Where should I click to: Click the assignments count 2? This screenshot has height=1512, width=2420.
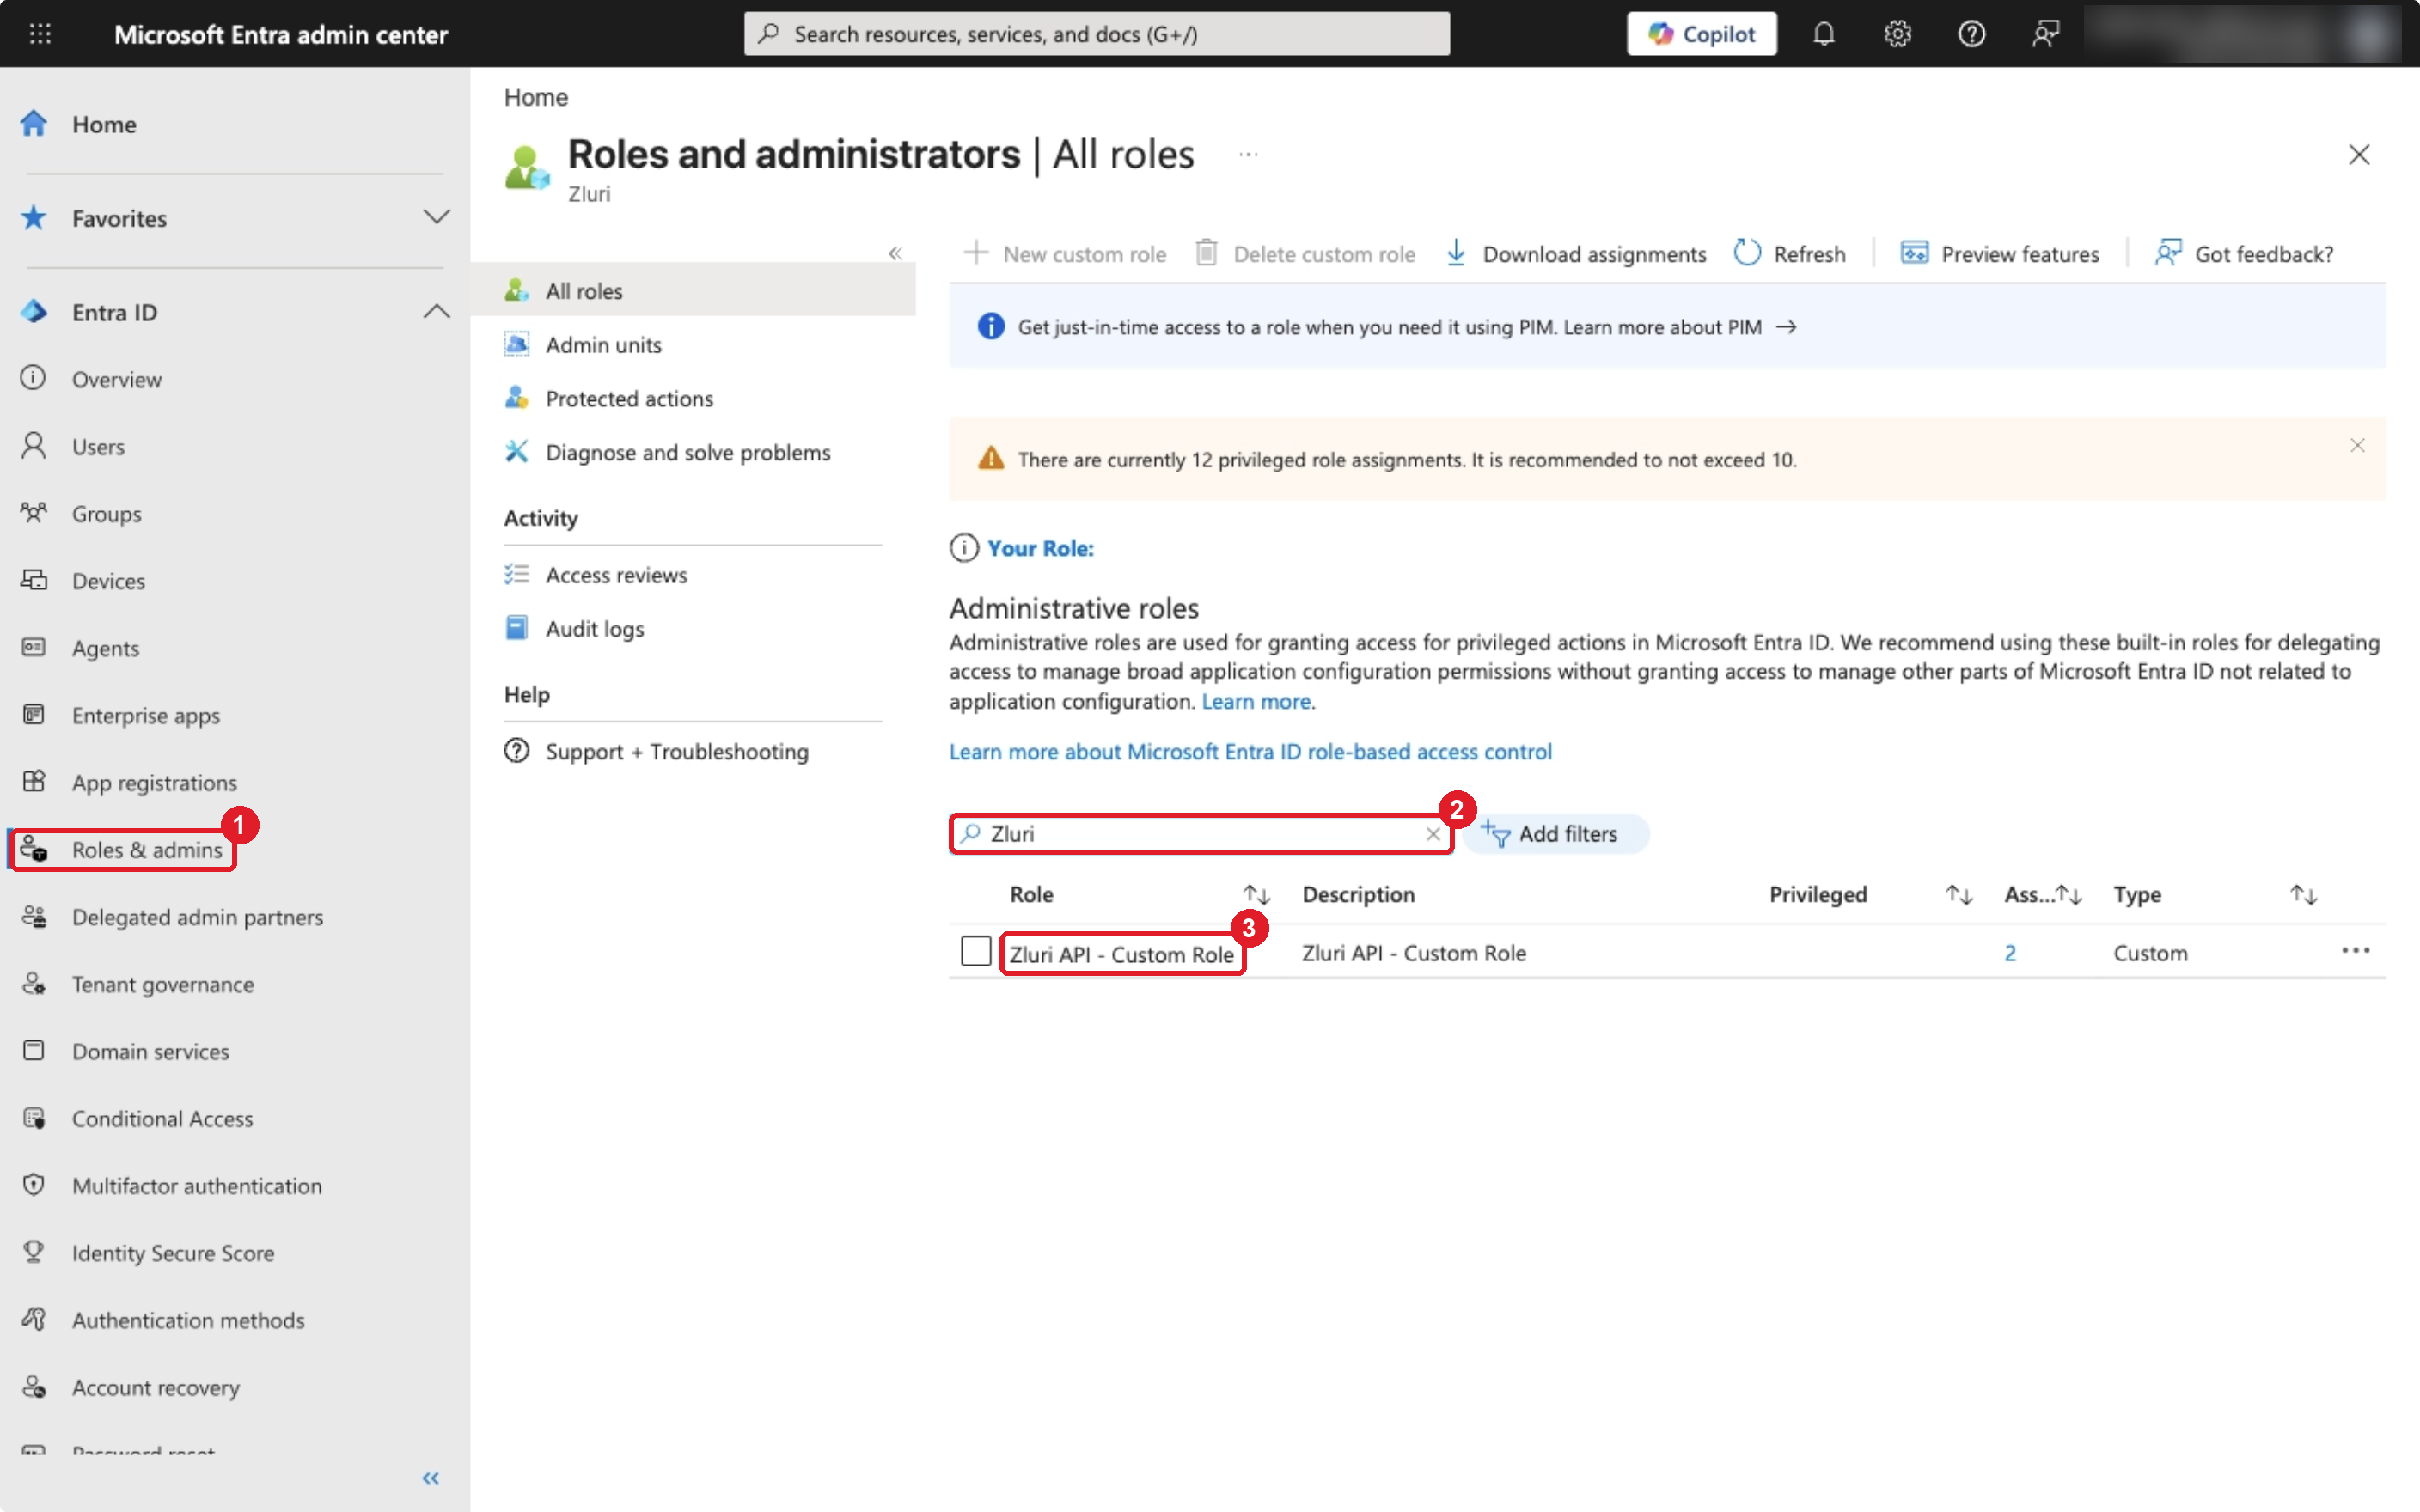[x=2010, y=953]
